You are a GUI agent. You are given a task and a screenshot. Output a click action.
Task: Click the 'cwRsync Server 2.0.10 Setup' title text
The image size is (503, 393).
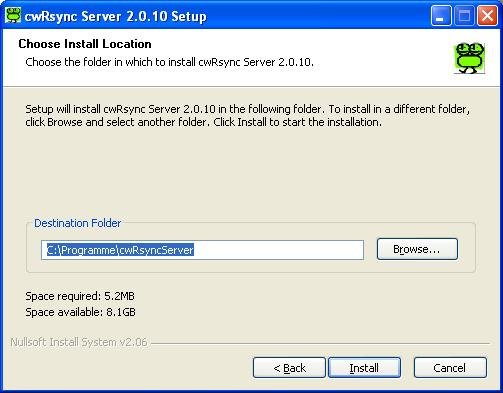[115, 16]
